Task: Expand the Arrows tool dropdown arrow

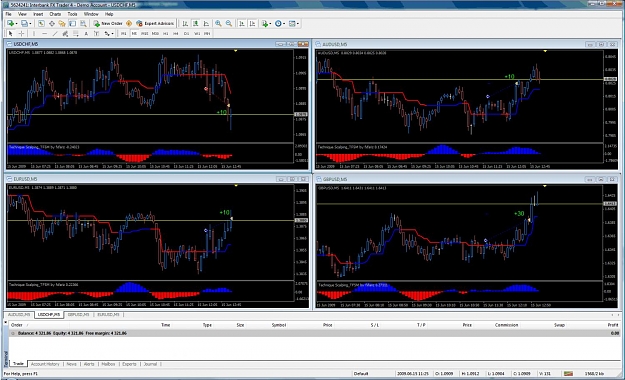Action: pos(113,33)
